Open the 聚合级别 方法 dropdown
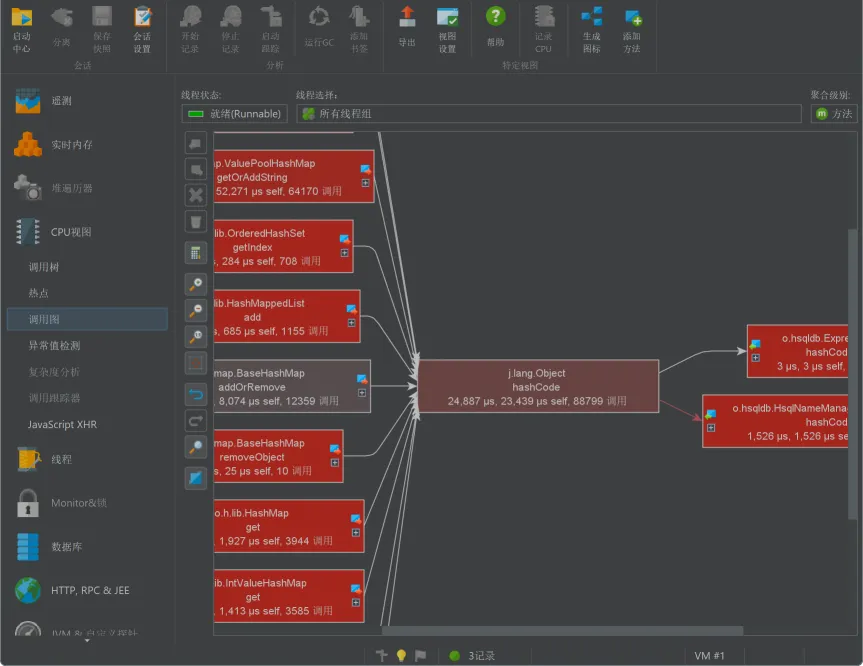This screenshot has width=863, height=666. [x=834, y=114]
